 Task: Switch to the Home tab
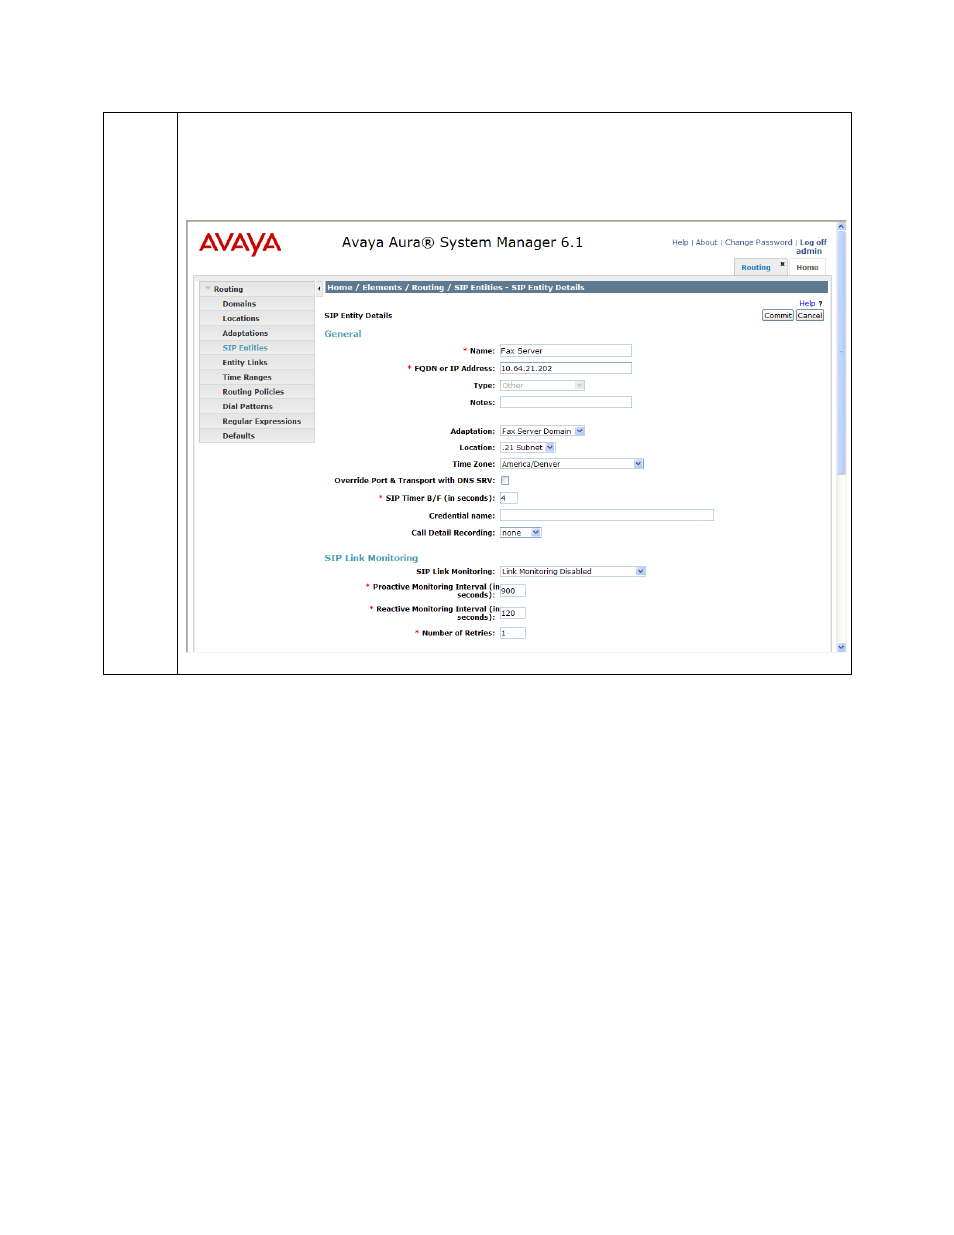tap(807, 267)
